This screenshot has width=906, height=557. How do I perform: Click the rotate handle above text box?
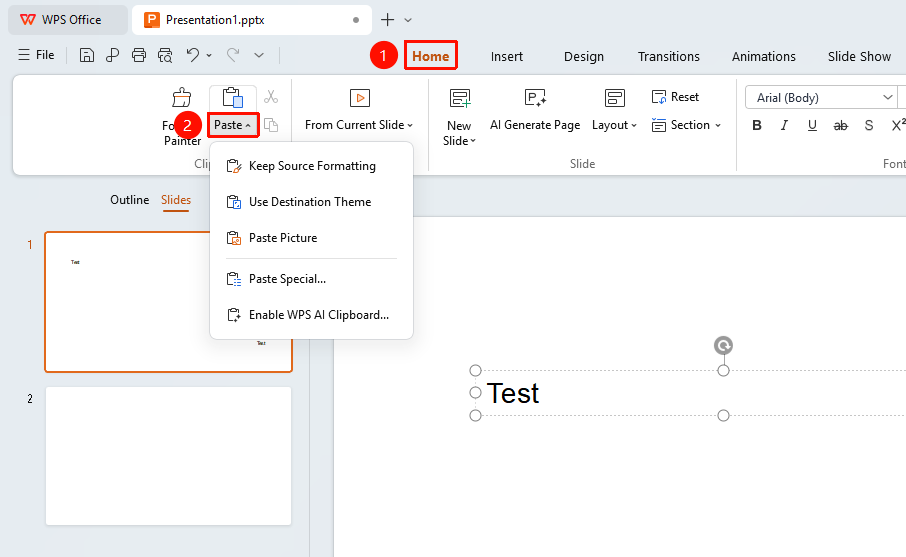(x=723, y=346)
